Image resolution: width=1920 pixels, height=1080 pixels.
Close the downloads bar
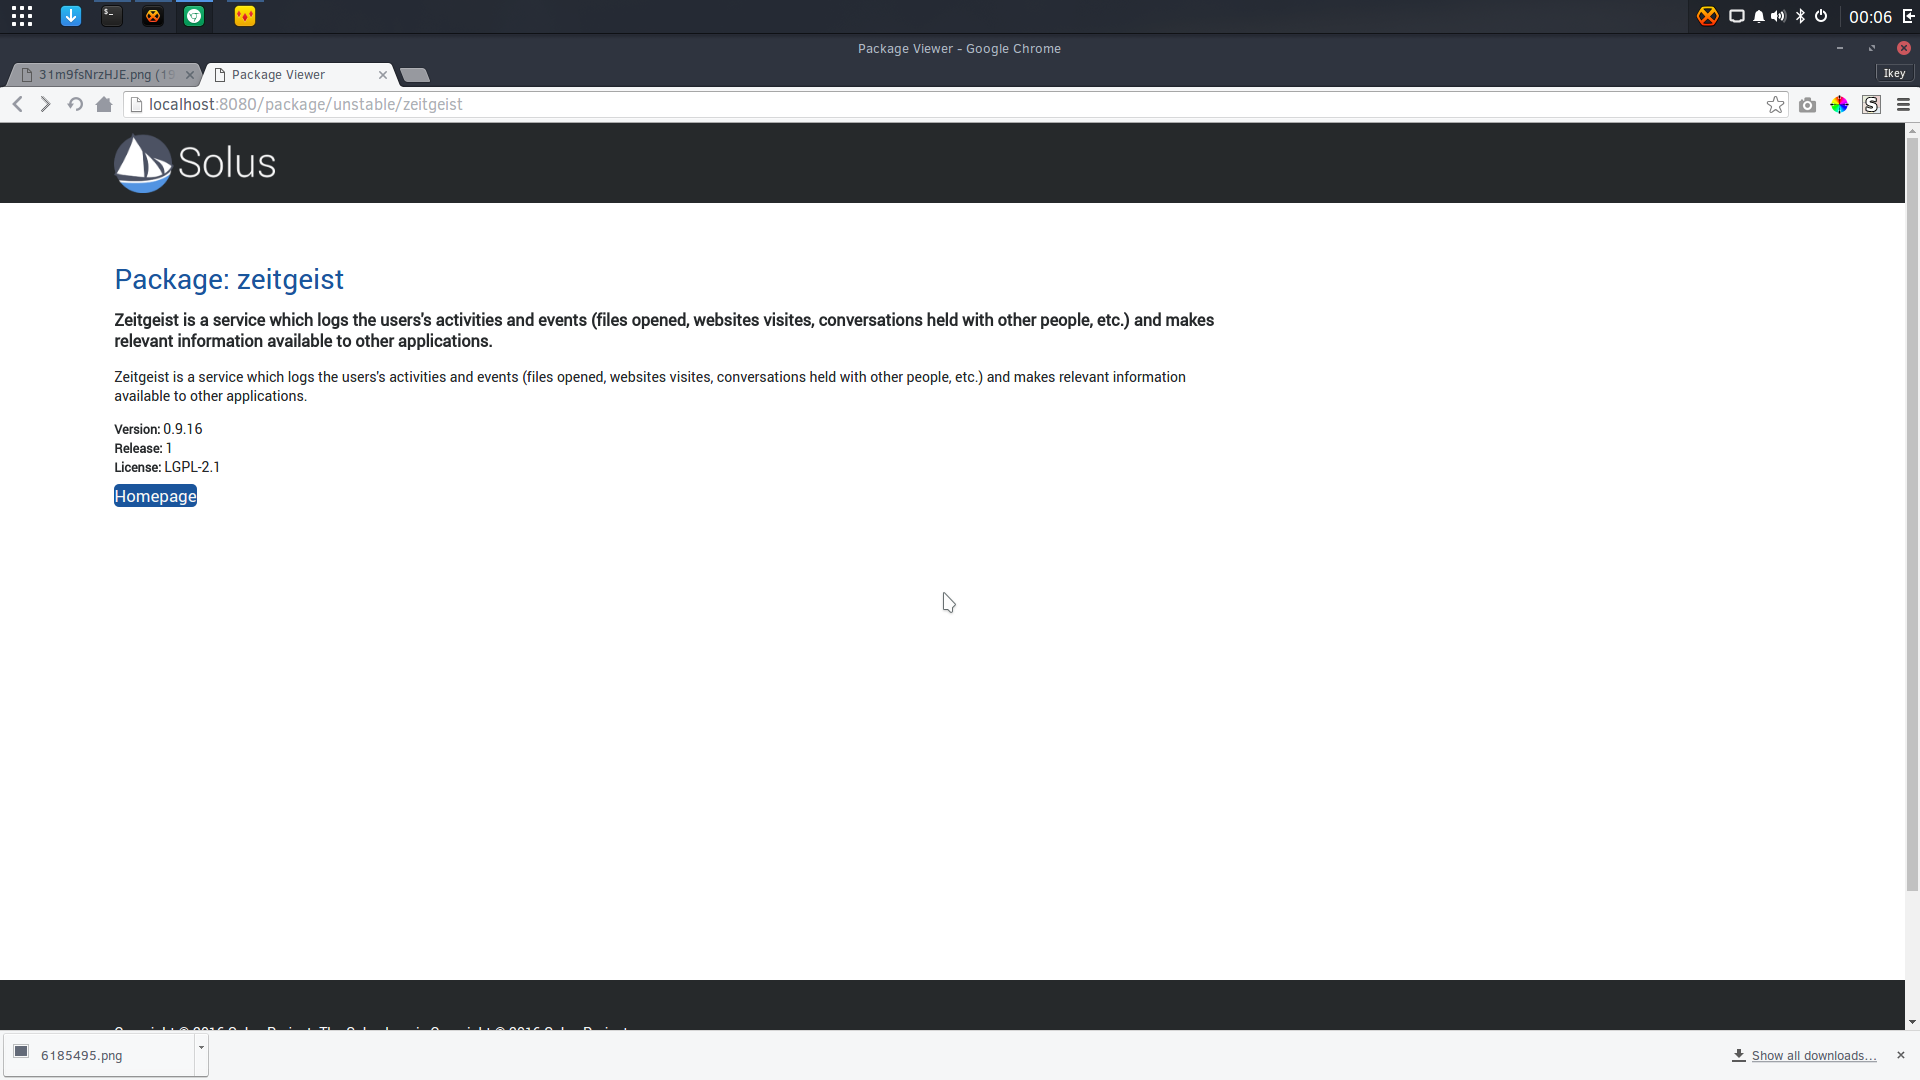1901,1055
